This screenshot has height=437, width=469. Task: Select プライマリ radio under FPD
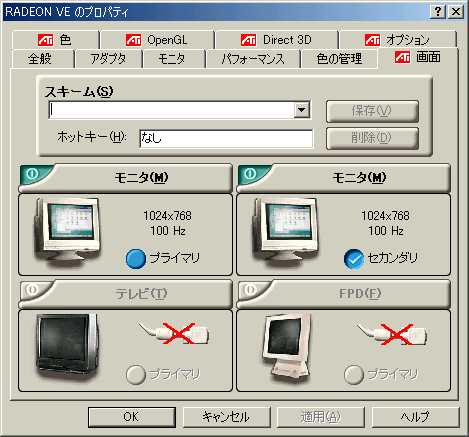(x=353, y=375)
